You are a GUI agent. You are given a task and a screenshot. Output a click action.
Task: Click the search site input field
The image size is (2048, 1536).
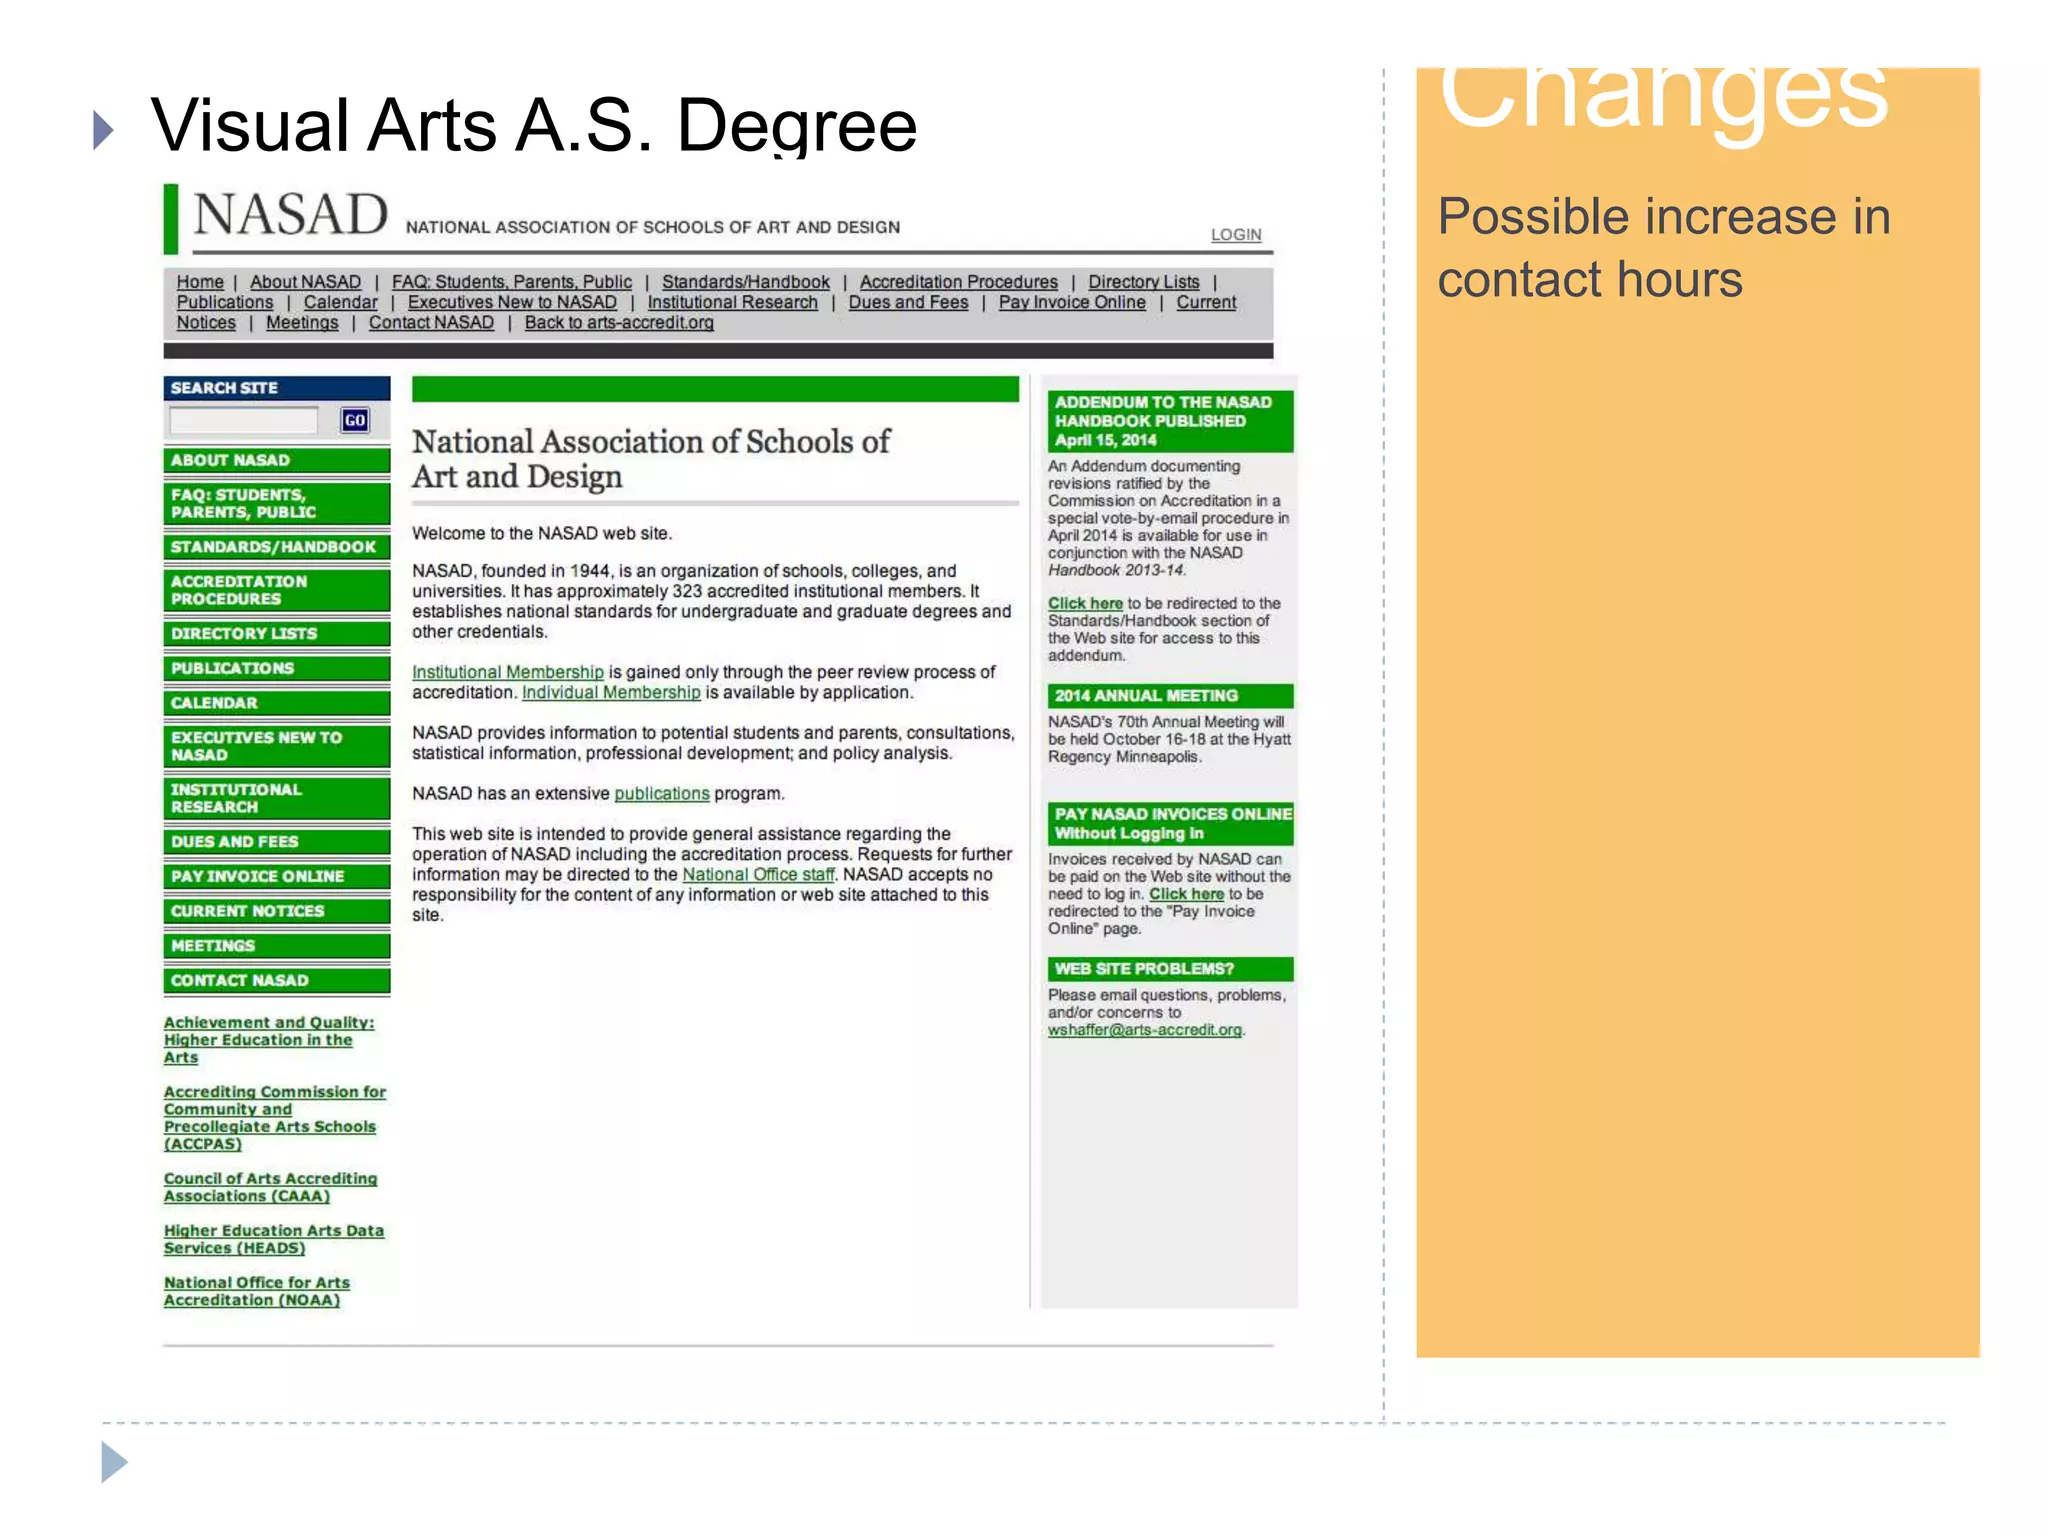tap(243, 420)
